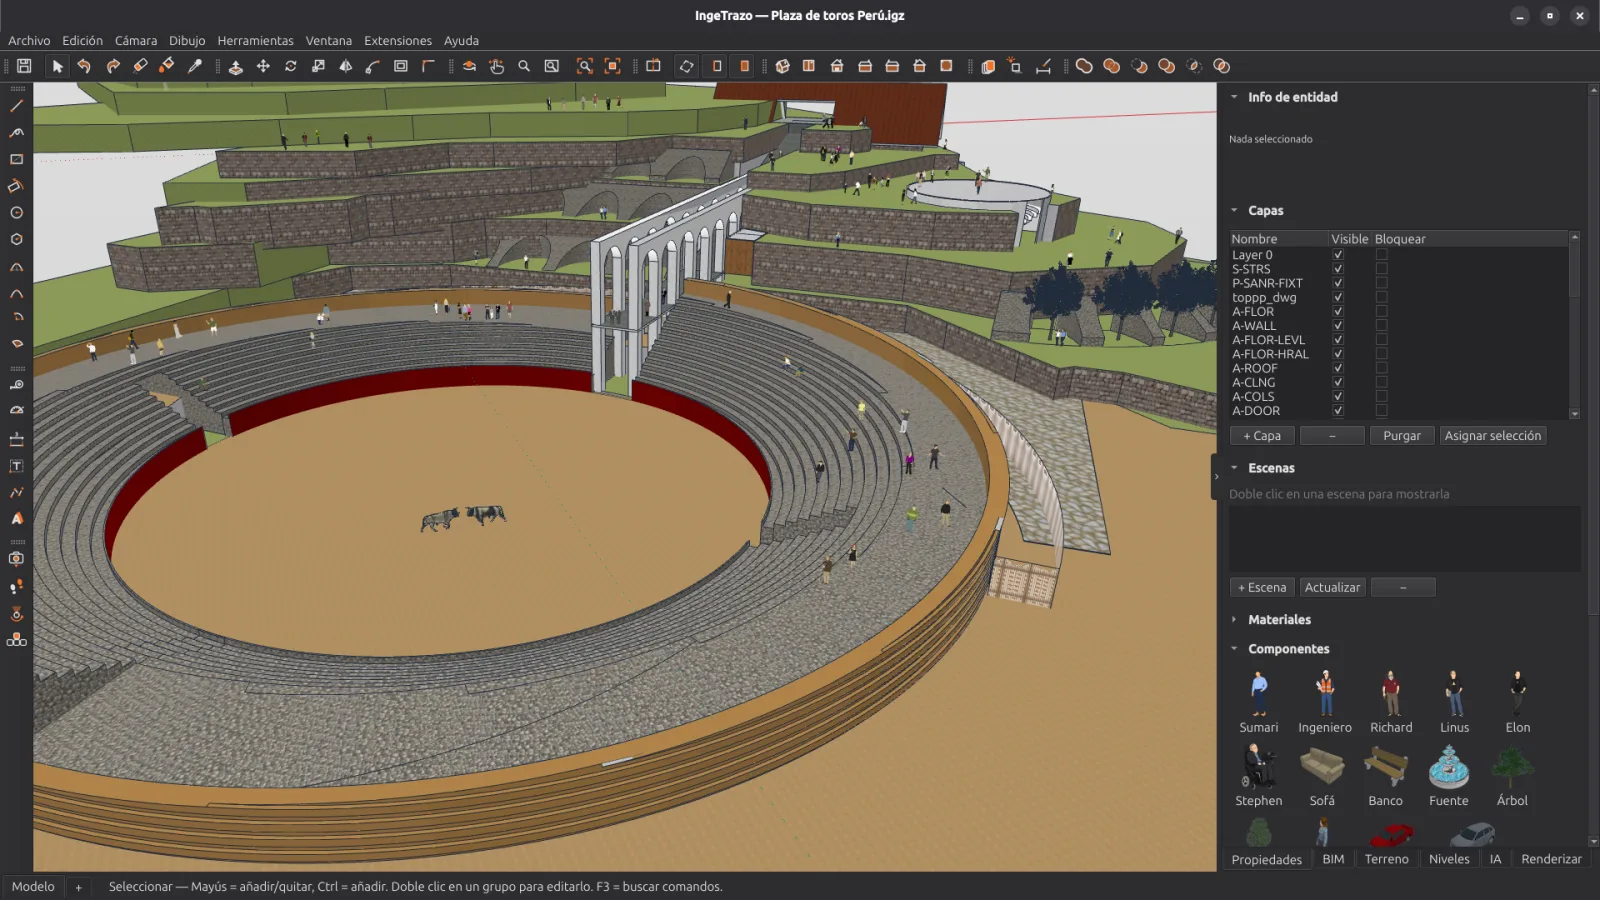Viewport: 1600px width, 900px height.
Task: Click the Asignar selección button
Action: pyautogui.click(x=1493, y=436)
